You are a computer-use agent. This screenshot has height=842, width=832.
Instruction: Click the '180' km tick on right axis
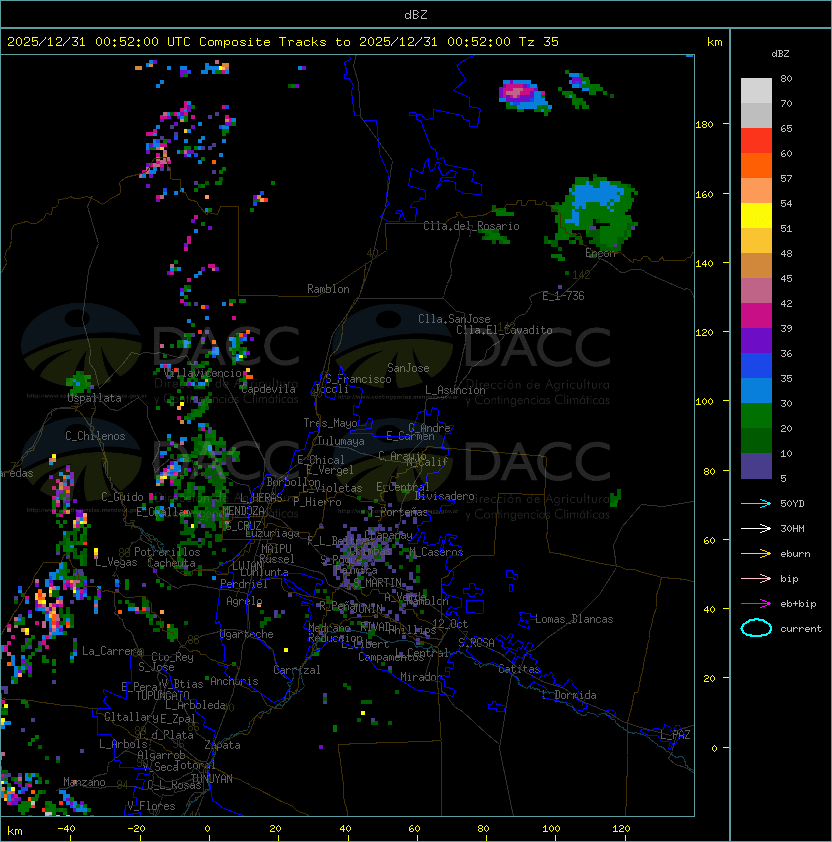tap(704, 125)
